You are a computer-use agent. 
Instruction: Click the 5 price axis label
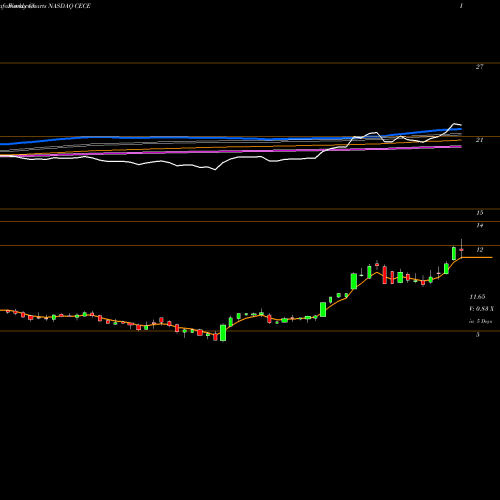[478, 335]
